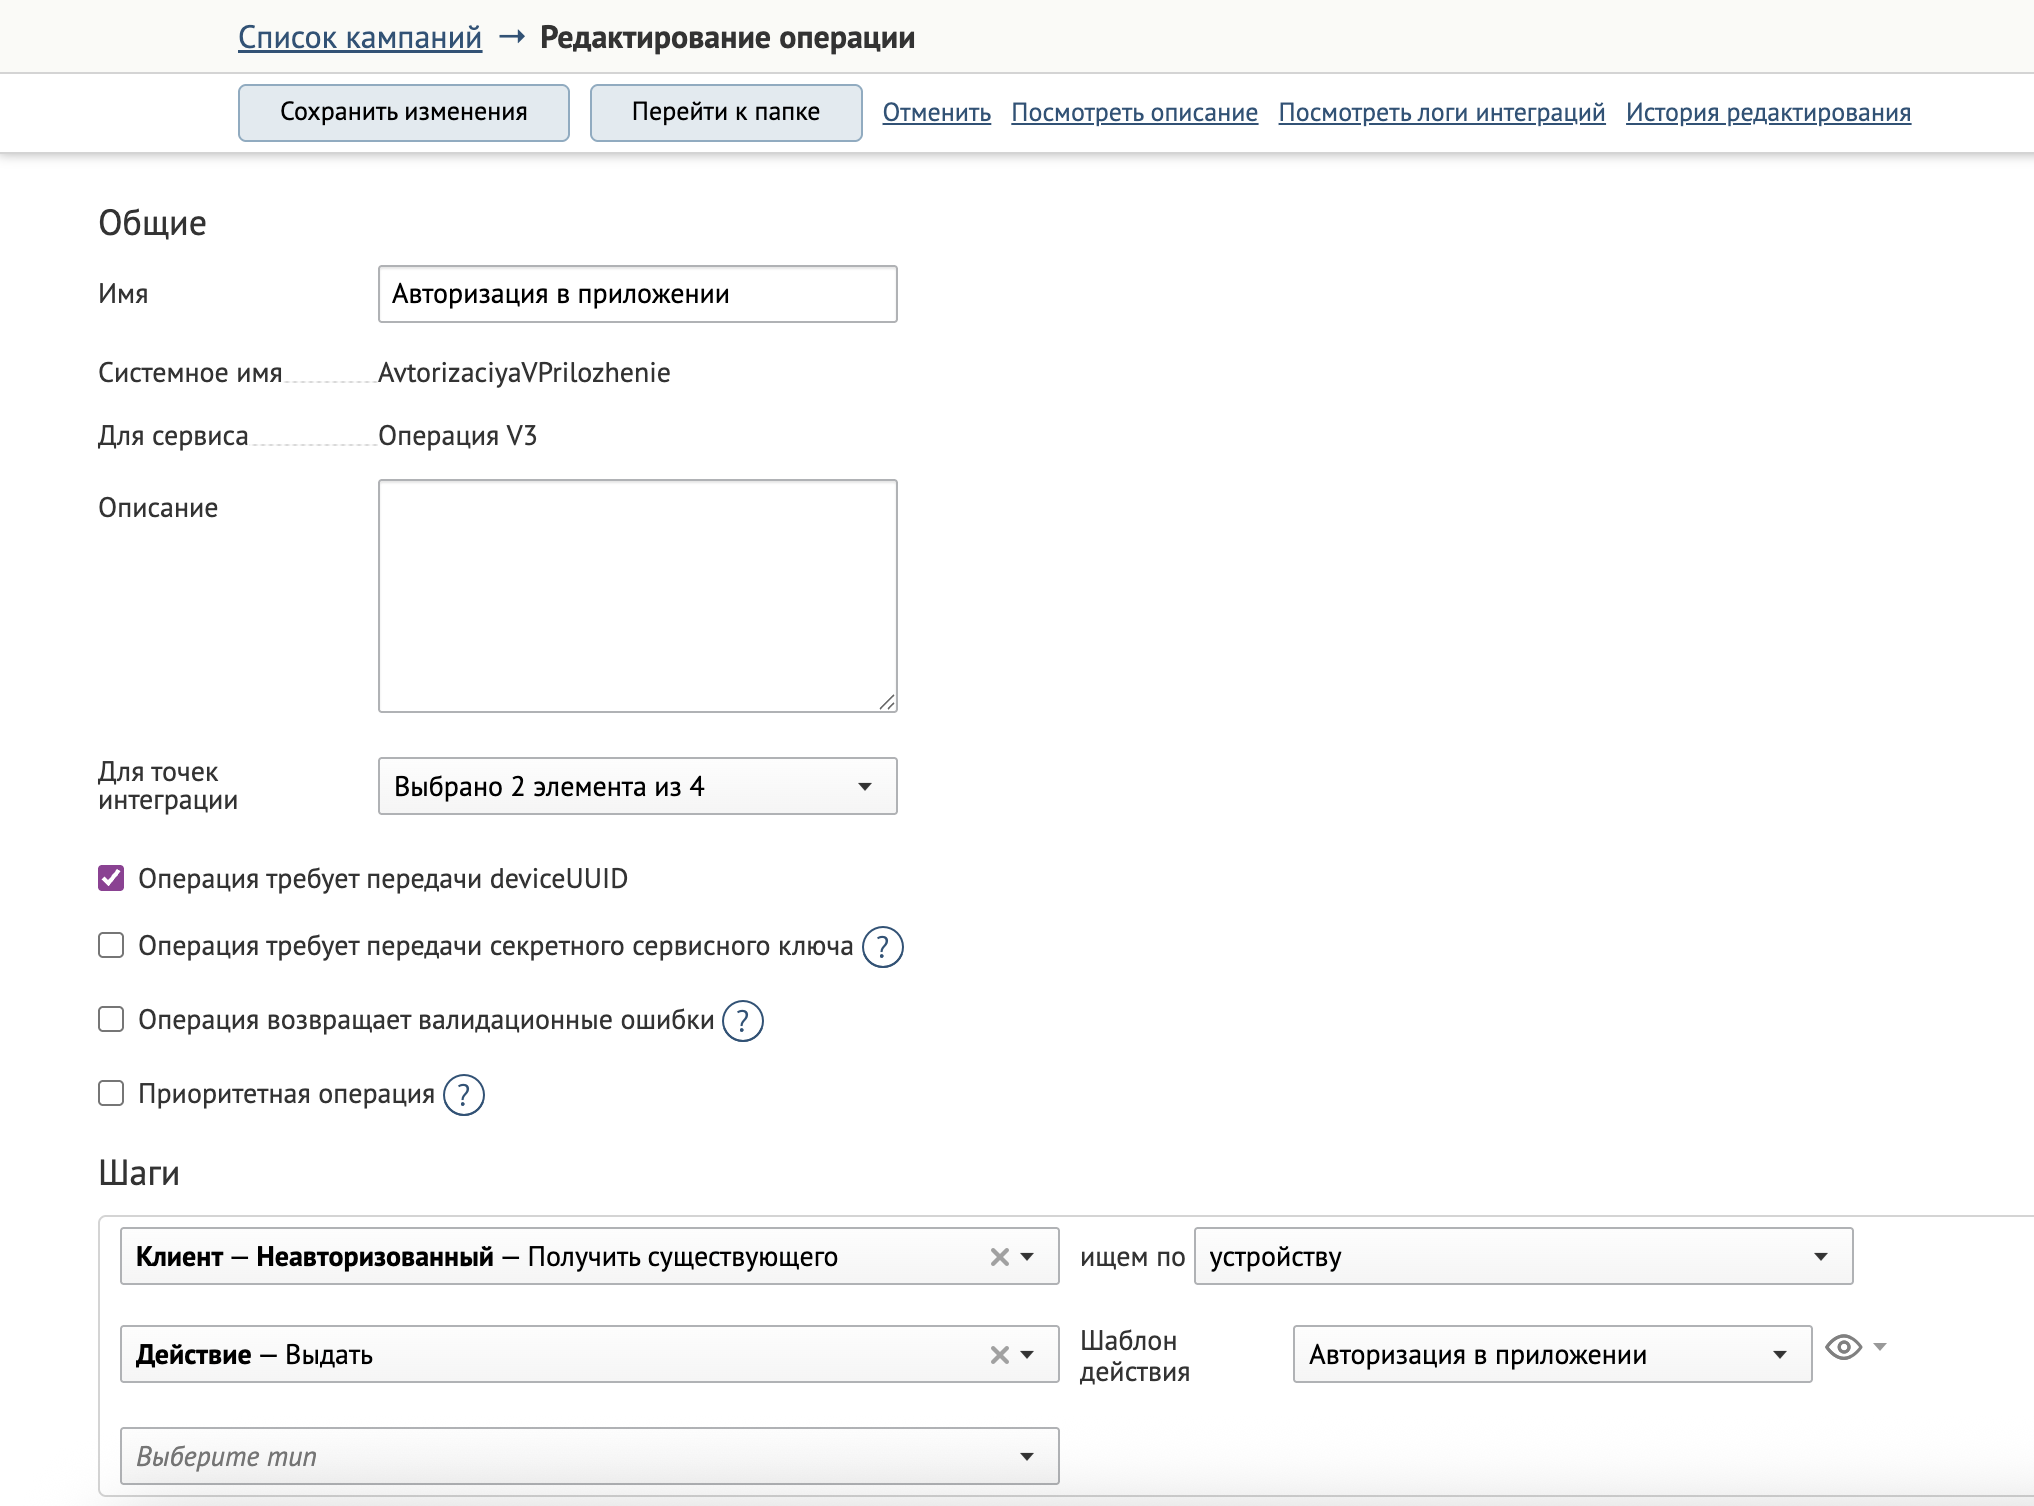Open История редактирования link

[x=1768, y=113]
